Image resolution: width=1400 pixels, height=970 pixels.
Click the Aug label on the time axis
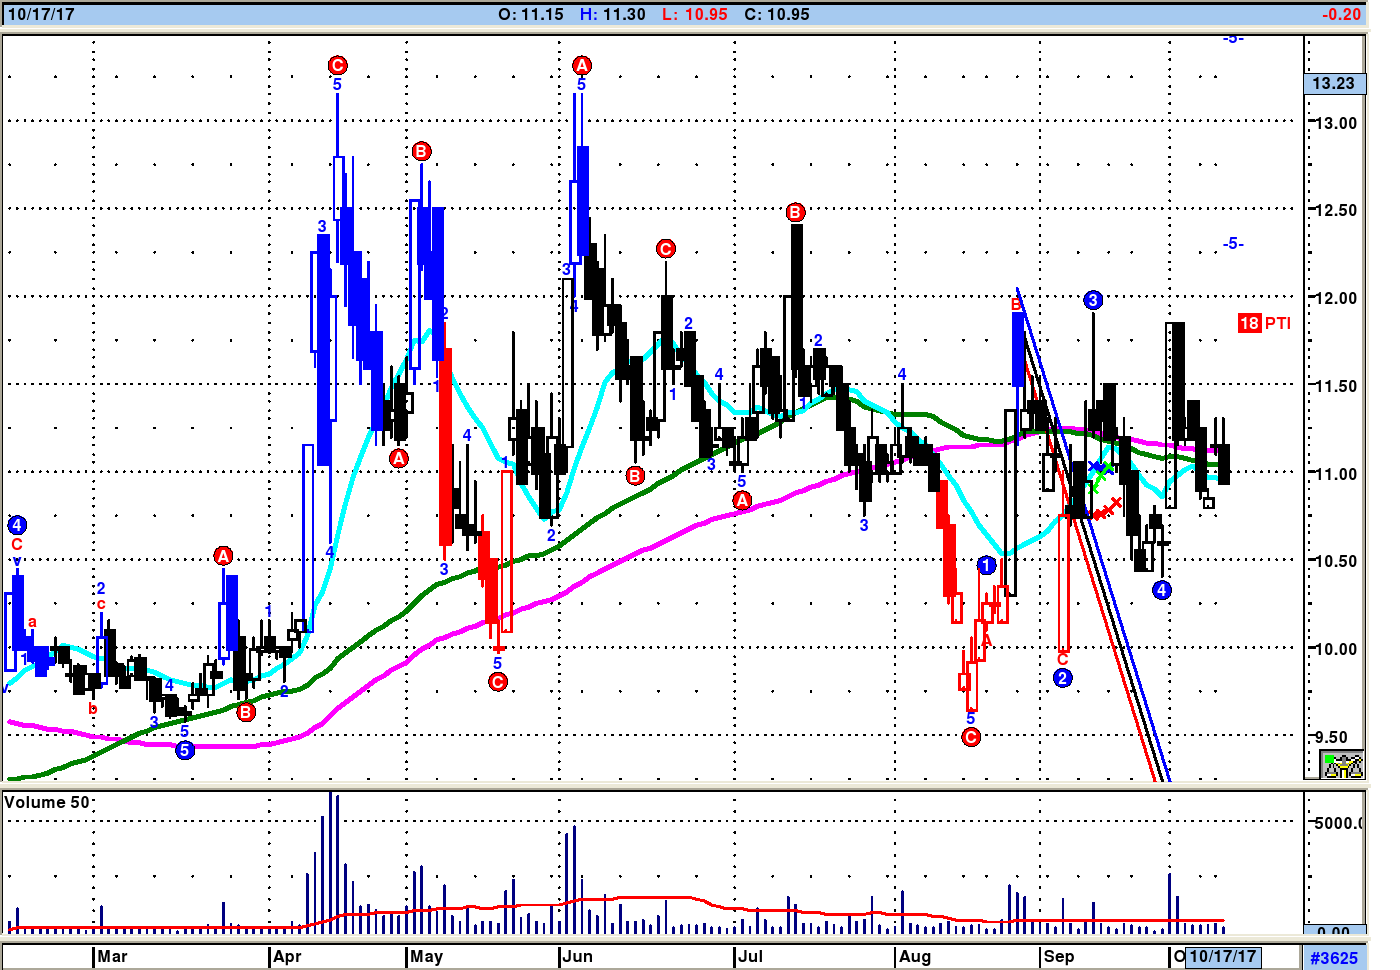[914, 956]
